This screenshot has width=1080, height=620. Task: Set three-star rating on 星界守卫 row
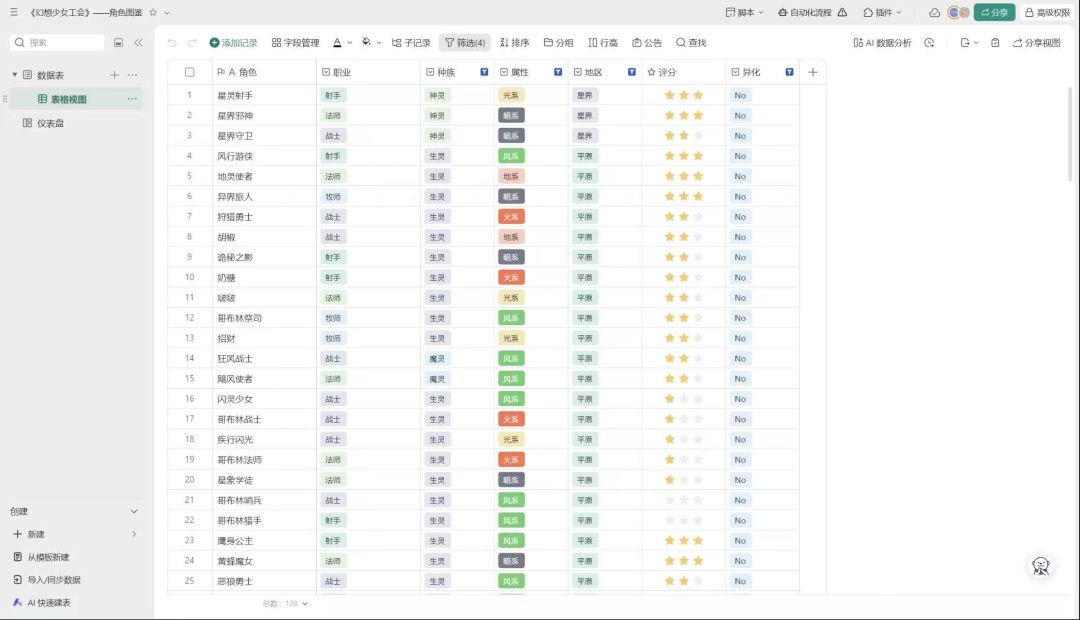tap(698, 136)
